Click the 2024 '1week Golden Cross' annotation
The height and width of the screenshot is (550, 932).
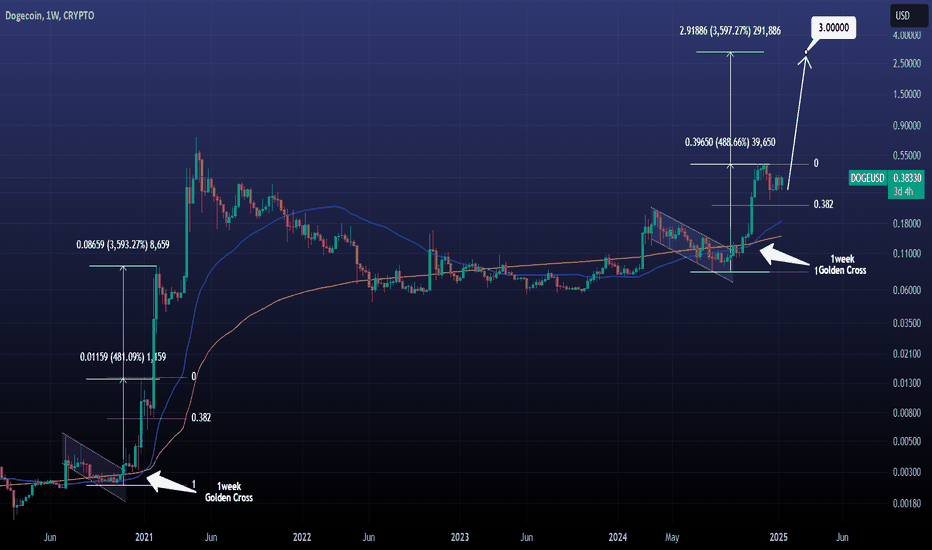click(841, 265)
